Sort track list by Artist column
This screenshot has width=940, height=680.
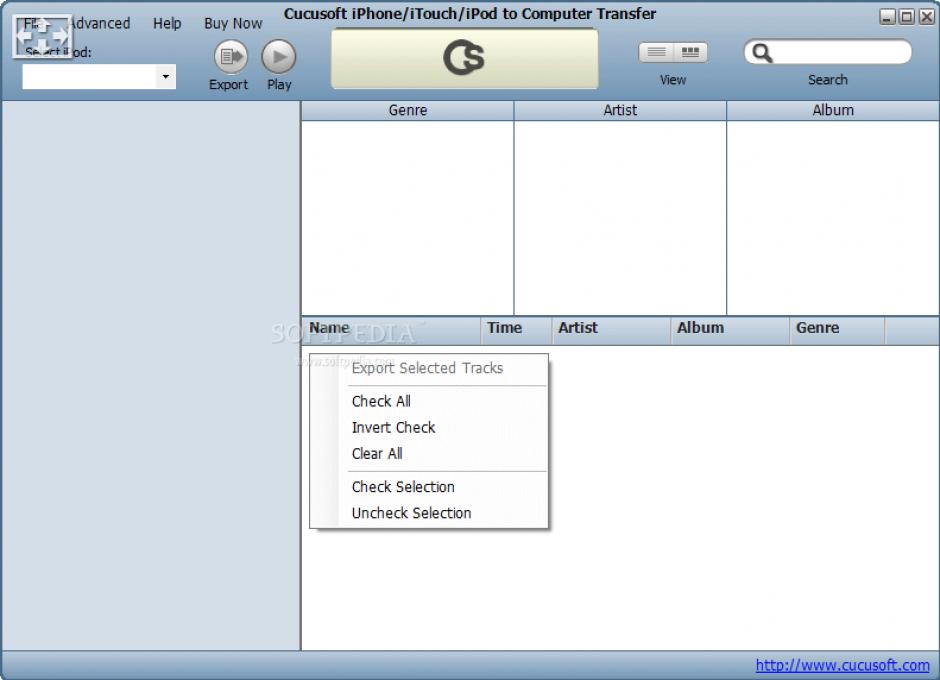(x=611, y=329)
